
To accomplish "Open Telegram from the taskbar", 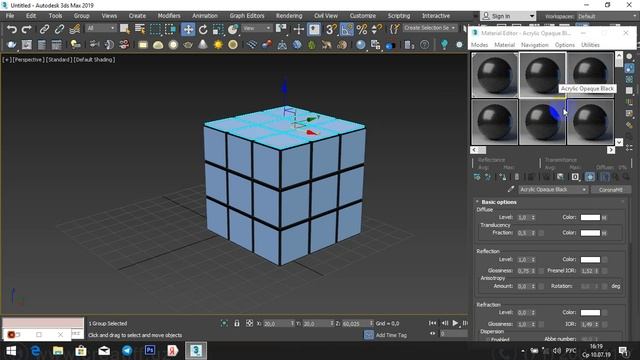I will [x=127, y=351].
